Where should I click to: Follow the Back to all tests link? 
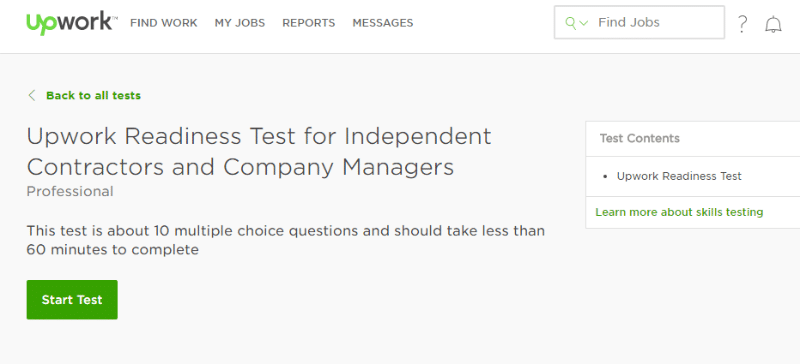[x=93, y=95]
